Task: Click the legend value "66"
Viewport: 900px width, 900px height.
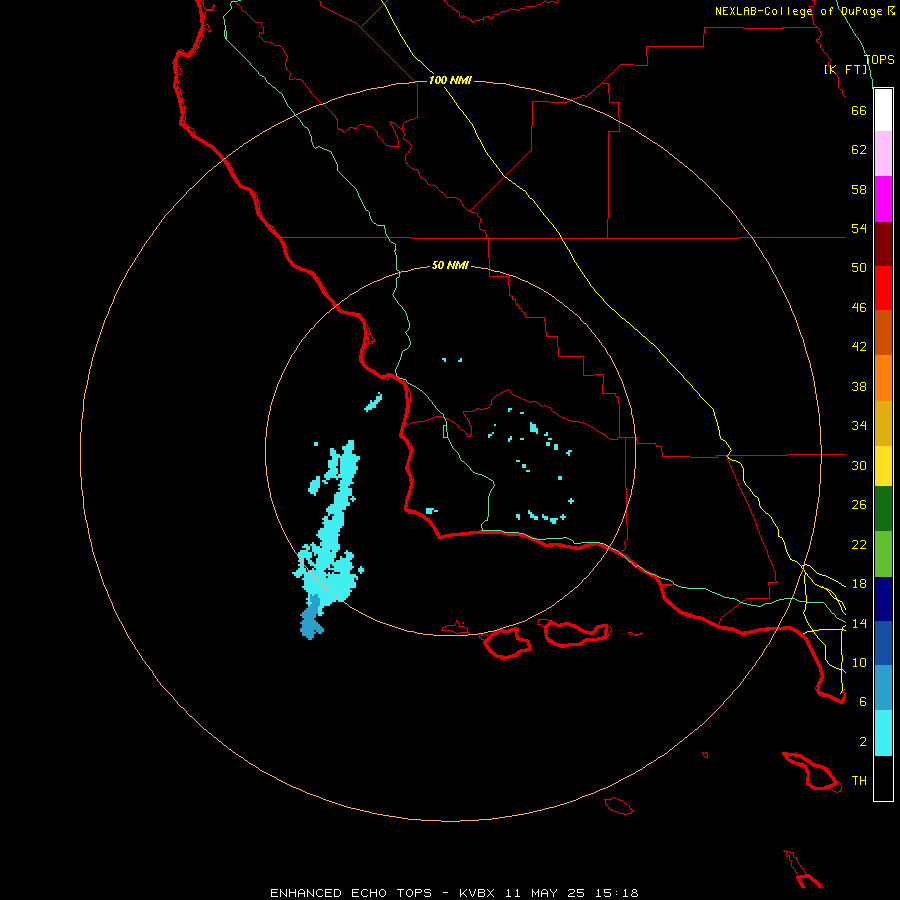Action: (x=859, y=110)
